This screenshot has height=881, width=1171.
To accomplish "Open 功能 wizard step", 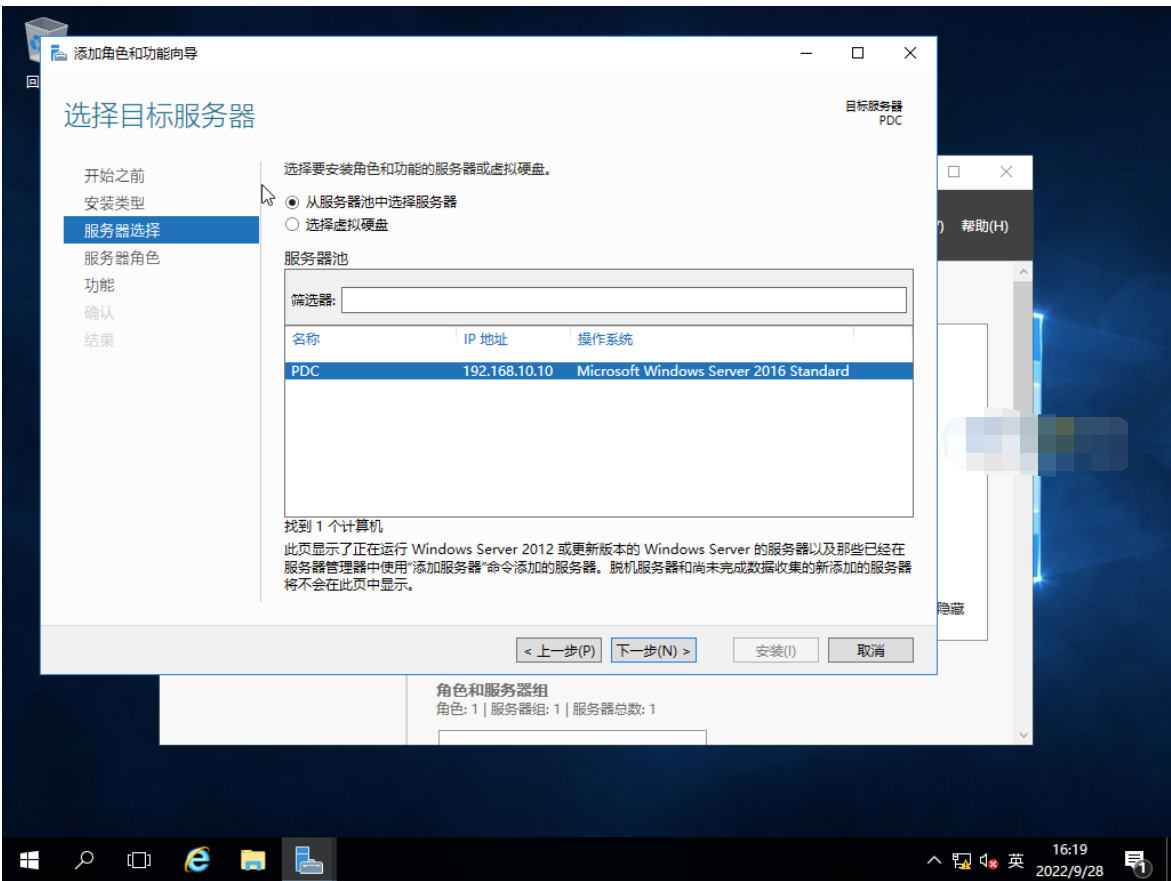I will 99,285.
